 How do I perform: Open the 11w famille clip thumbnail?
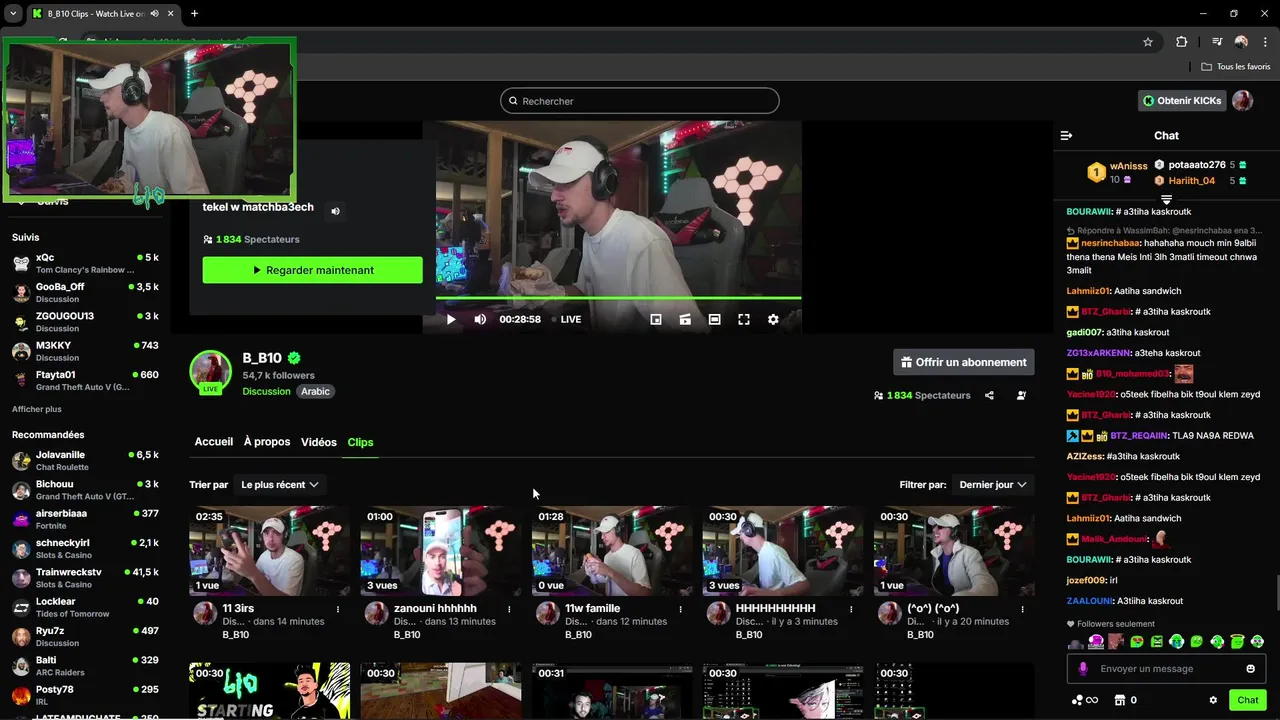pos(612,551)
